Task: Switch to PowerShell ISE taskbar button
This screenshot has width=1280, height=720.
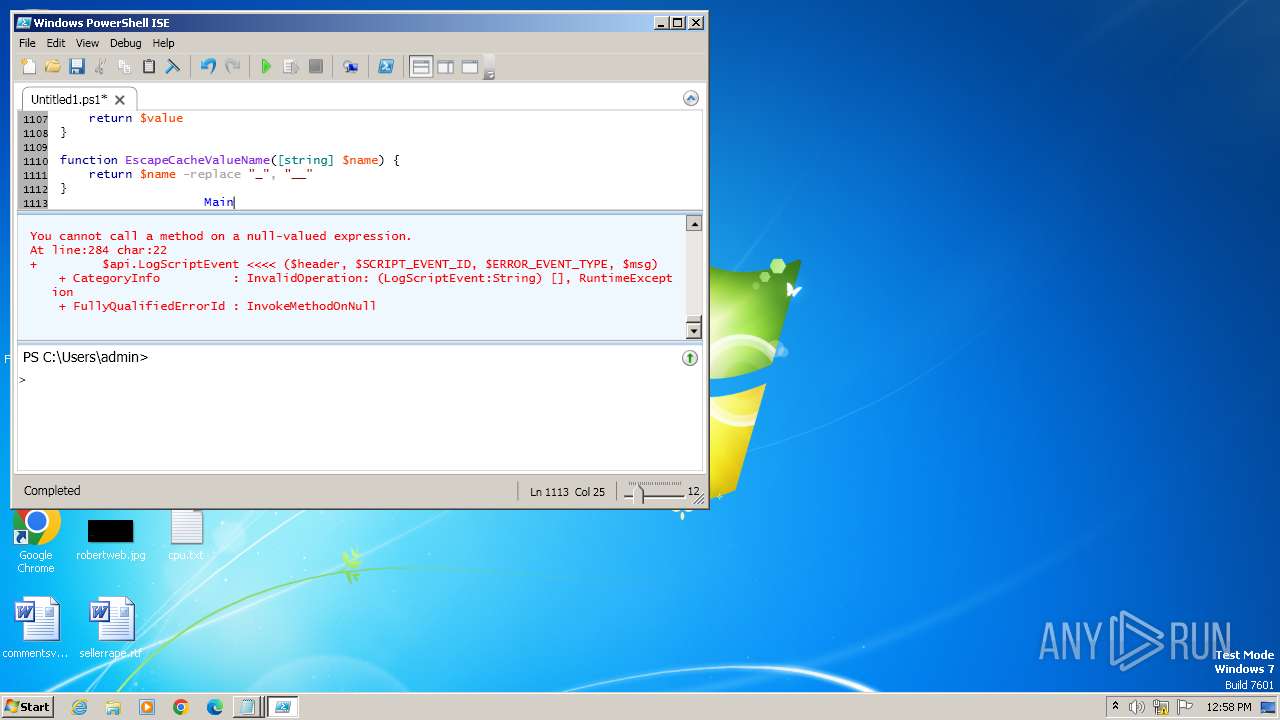Action: (x=283, y=707)
